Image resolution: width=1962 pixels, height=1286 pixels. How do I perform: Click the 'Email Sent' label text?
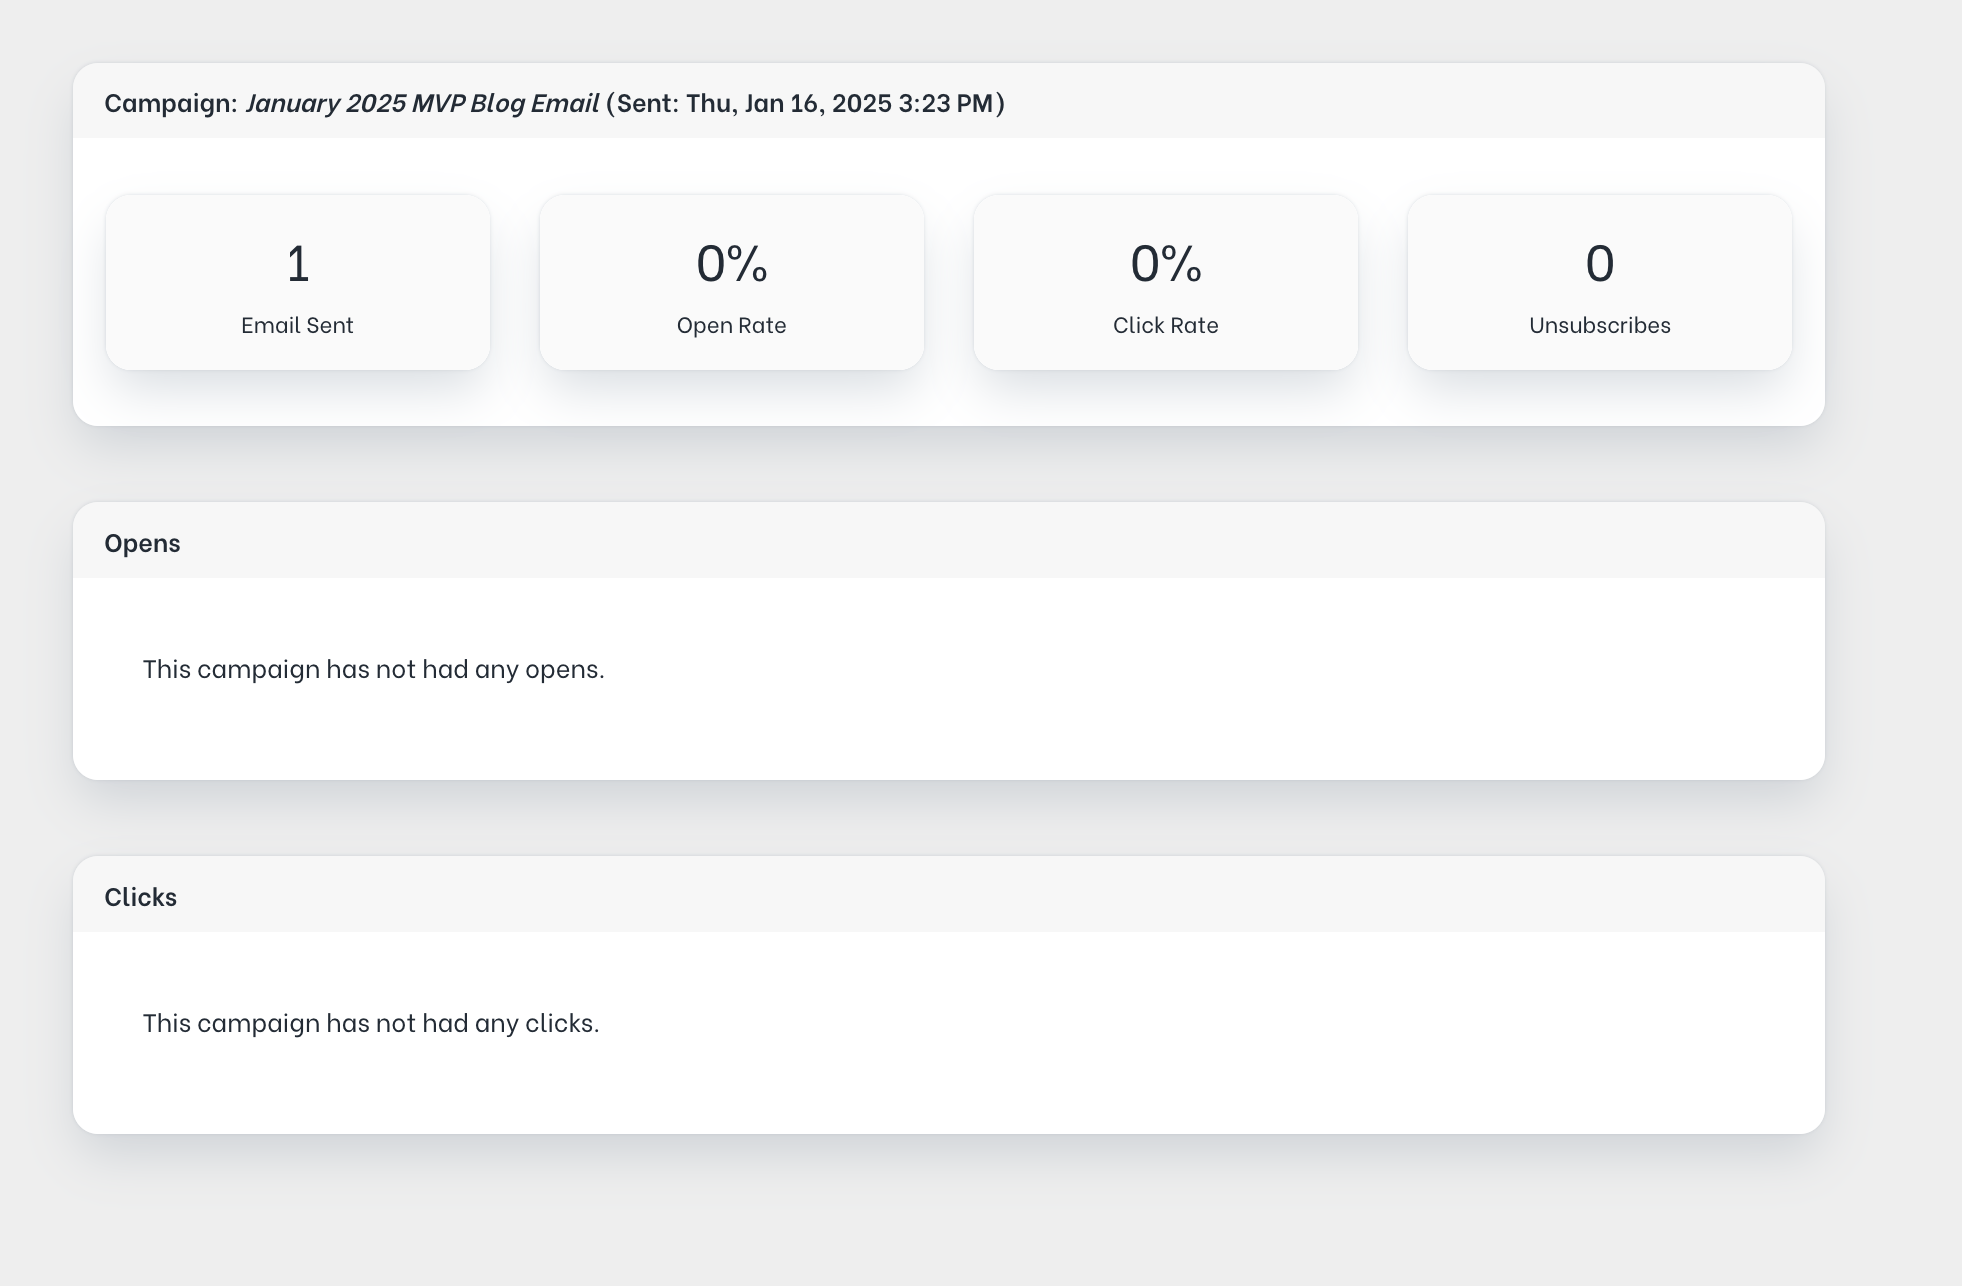pyautogui.click(x=297, y=325)
